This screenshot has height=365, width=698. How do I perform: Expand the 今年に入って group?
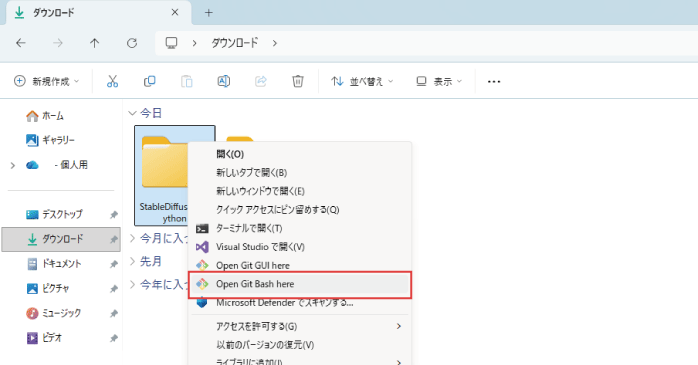tap(132, 284)
